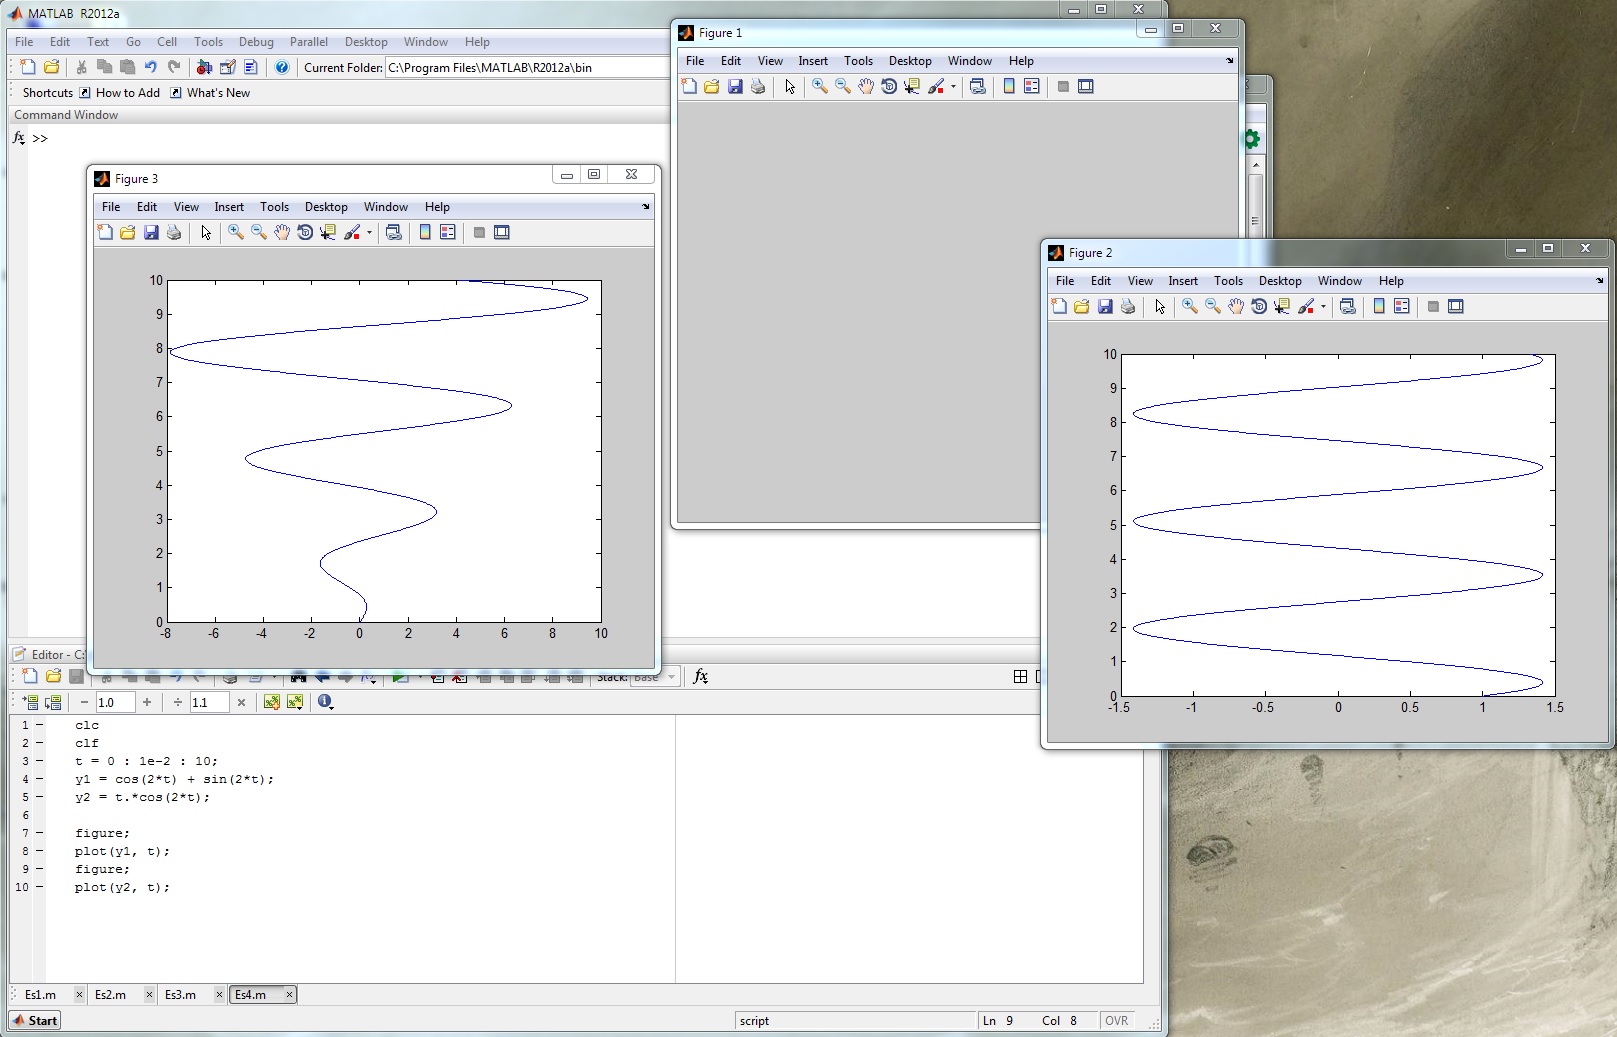Switch to the Es2.m editor tab

pos(110,995)
